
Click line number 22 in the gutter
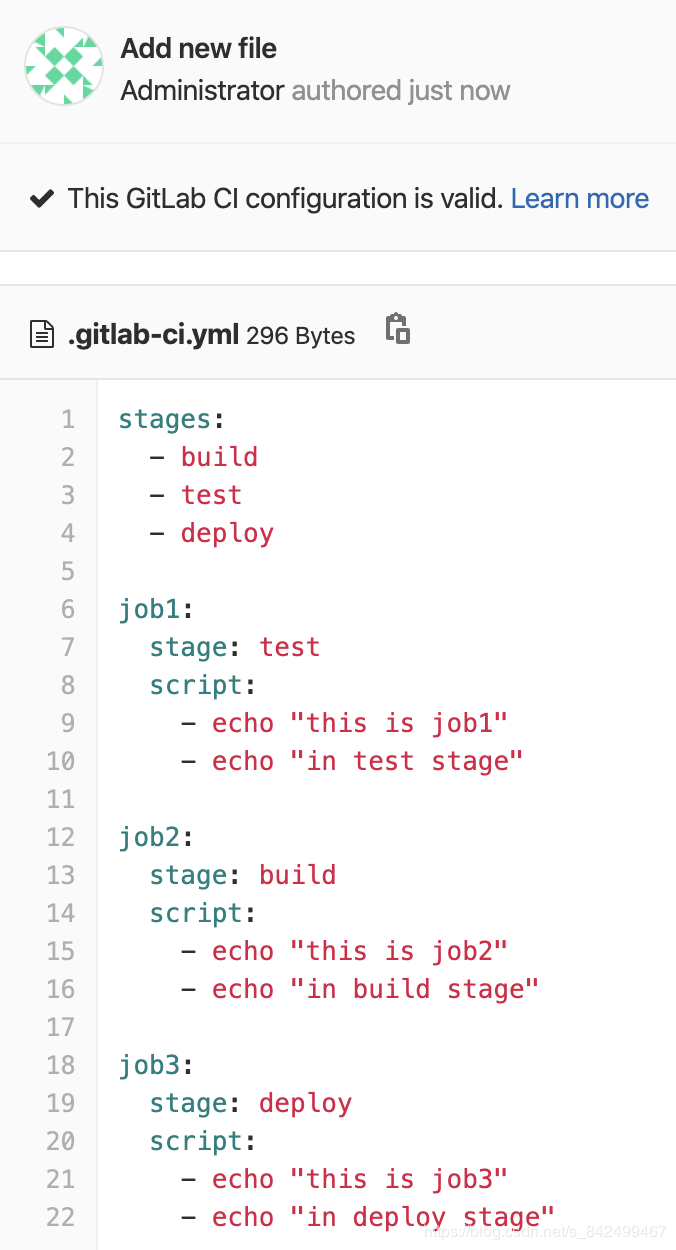pyautogui.click(x=61, y=1217)
